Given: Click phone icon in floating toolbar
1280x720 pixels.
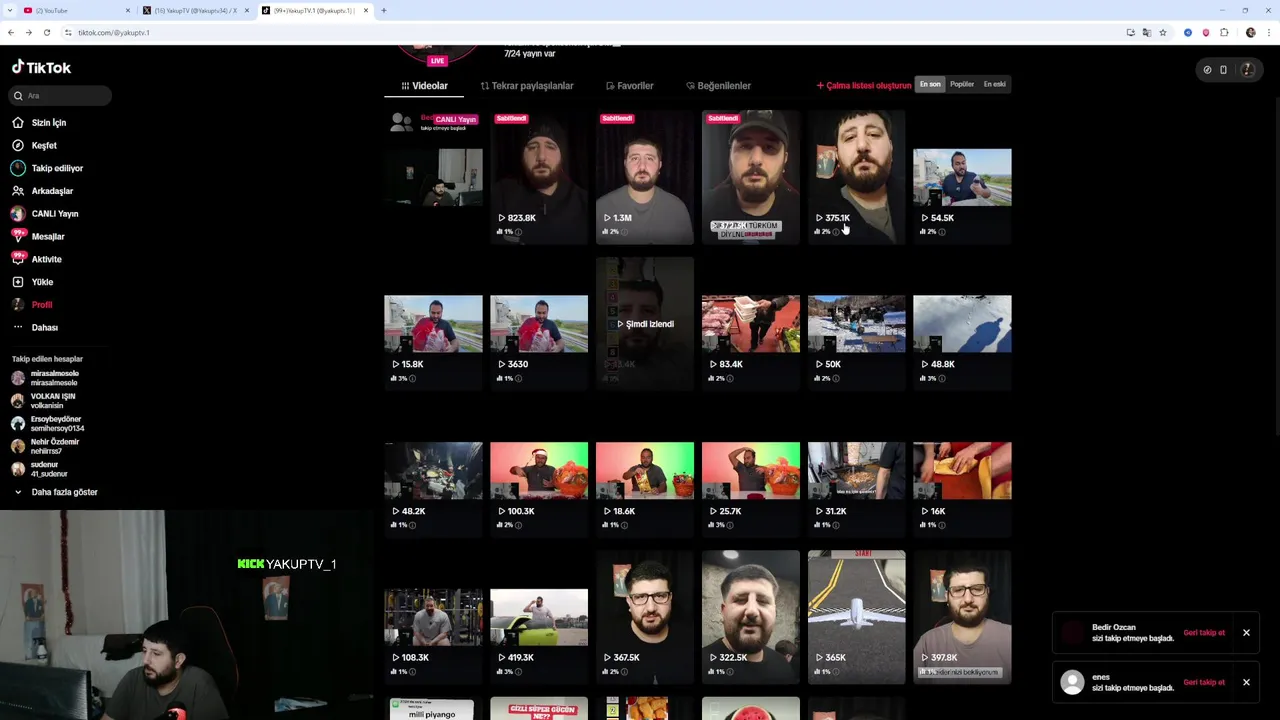Looking at the screenshot, I should [x=1223, y=70].
